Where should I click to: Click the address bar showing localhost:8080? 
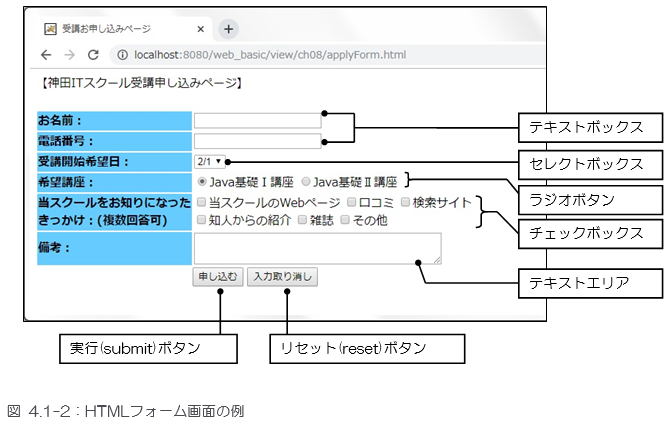click(x=300, y=54)
